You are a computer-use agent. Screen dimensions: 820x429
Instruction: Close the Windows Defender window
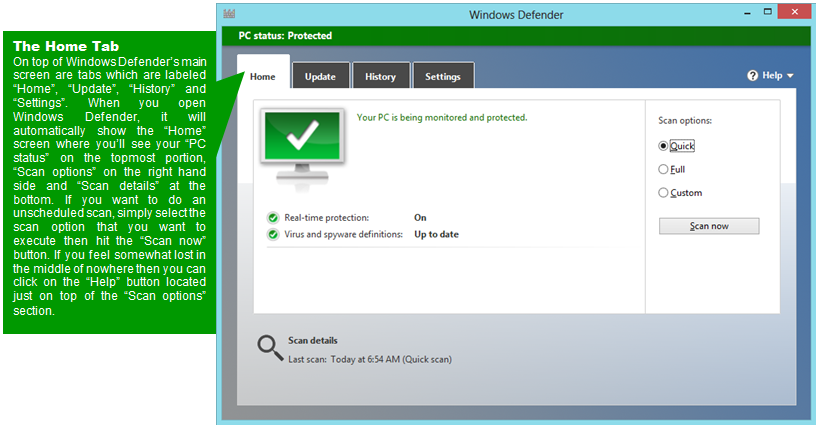(x=794, y=12)
